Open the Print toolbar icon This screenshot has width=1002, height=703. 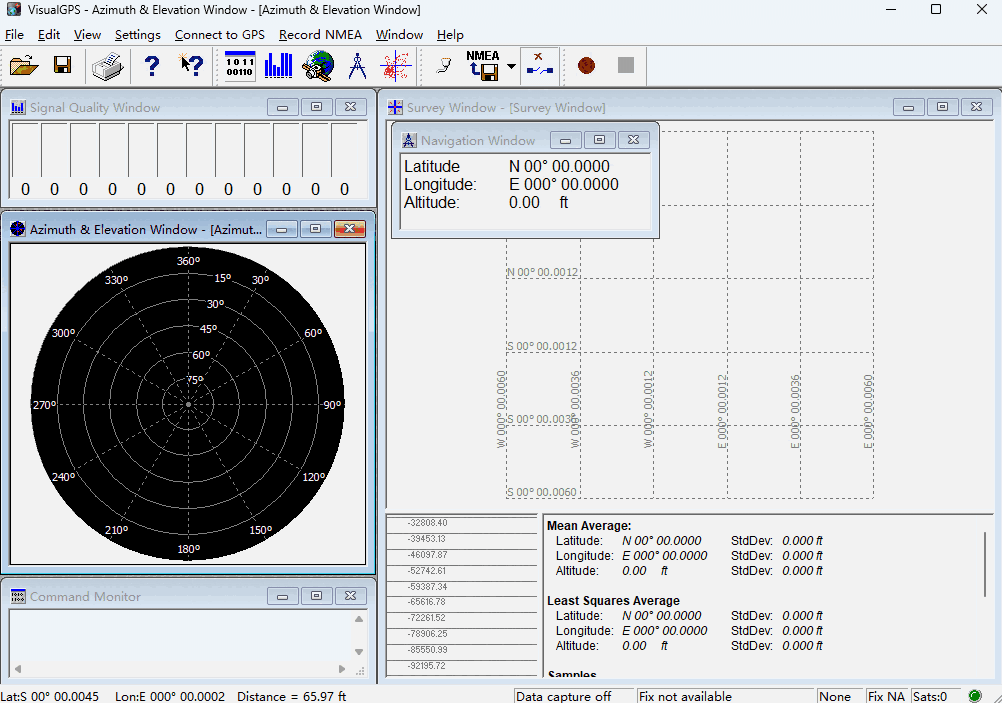pyautogui.click(x=107, y=65)
